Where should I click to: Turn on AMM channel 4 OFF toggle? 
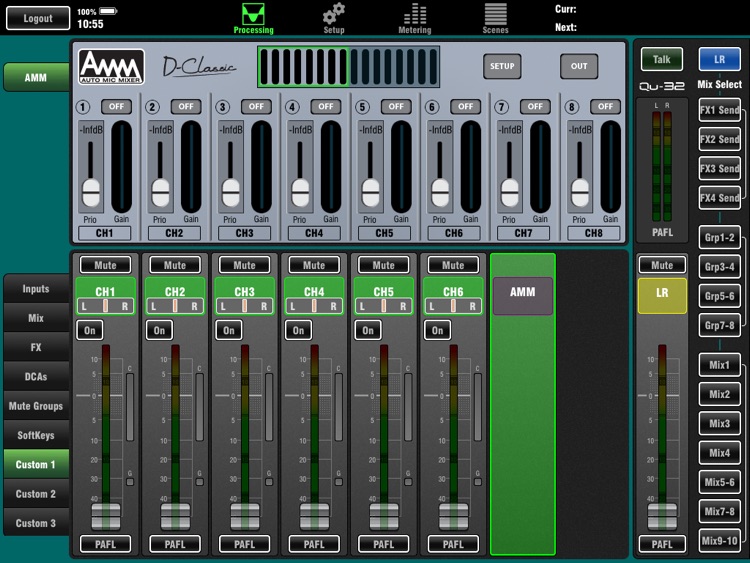326,106
